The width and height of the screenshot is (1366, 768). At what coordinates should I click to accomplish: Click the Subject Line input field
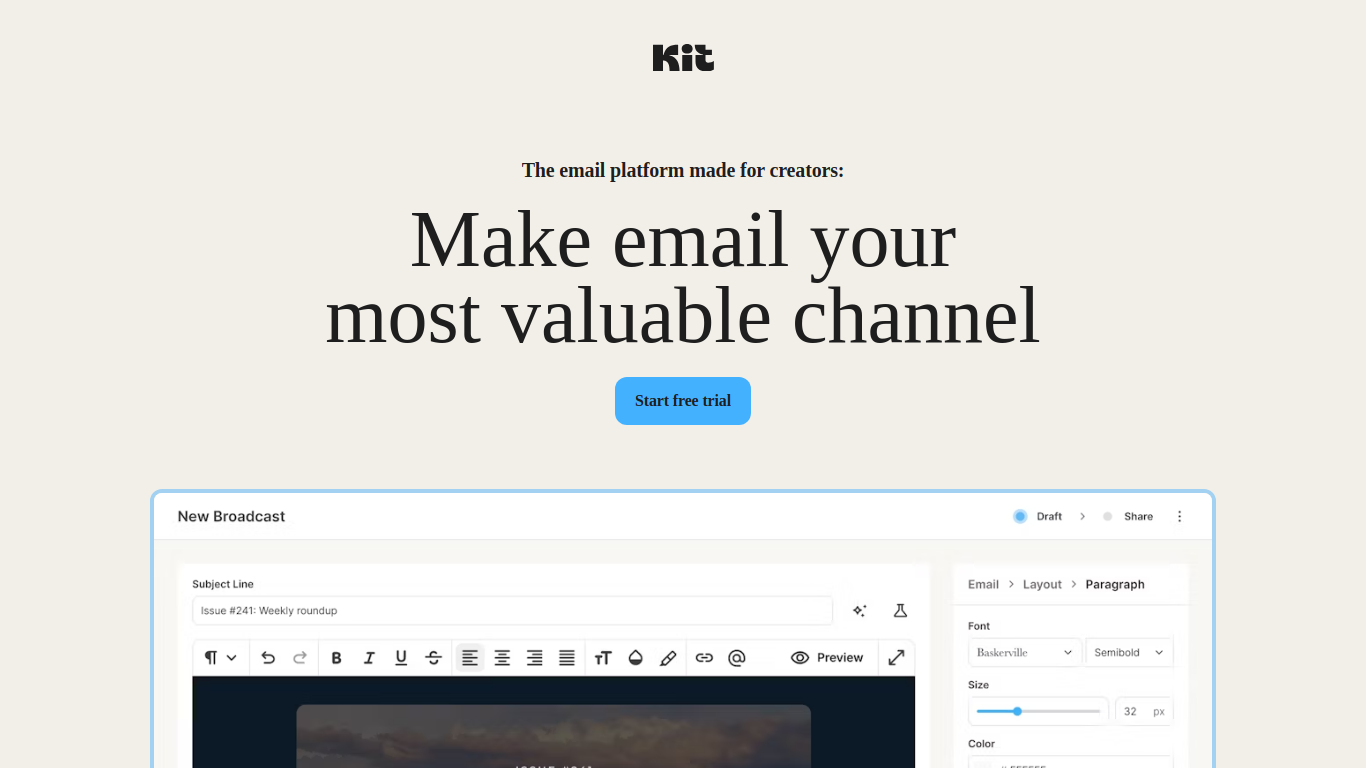pyautogui.click(x=512, y=611)
